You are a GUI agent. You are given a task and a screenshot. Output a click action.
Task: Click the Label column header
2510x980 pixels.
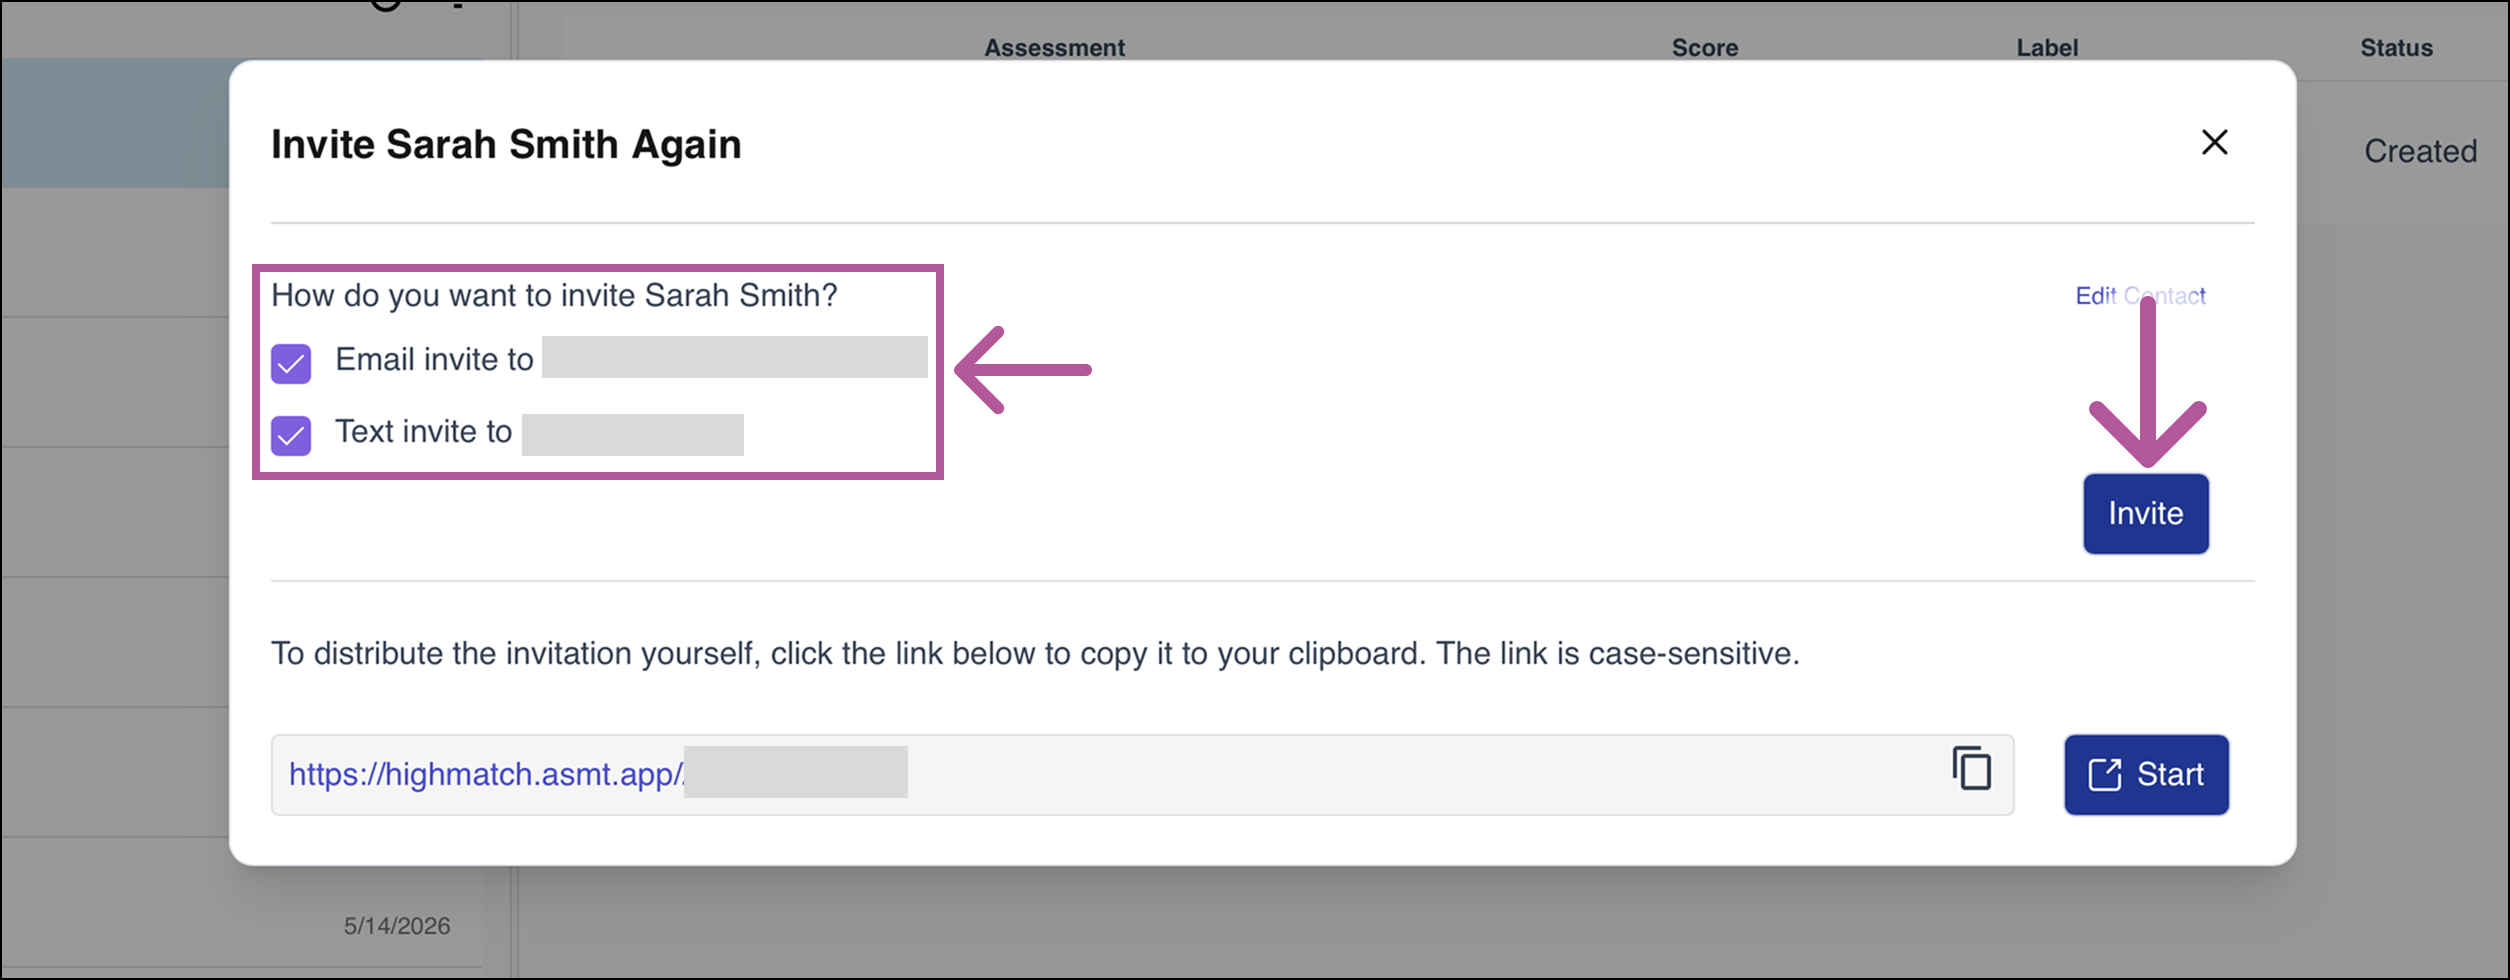click(2047, 48)
